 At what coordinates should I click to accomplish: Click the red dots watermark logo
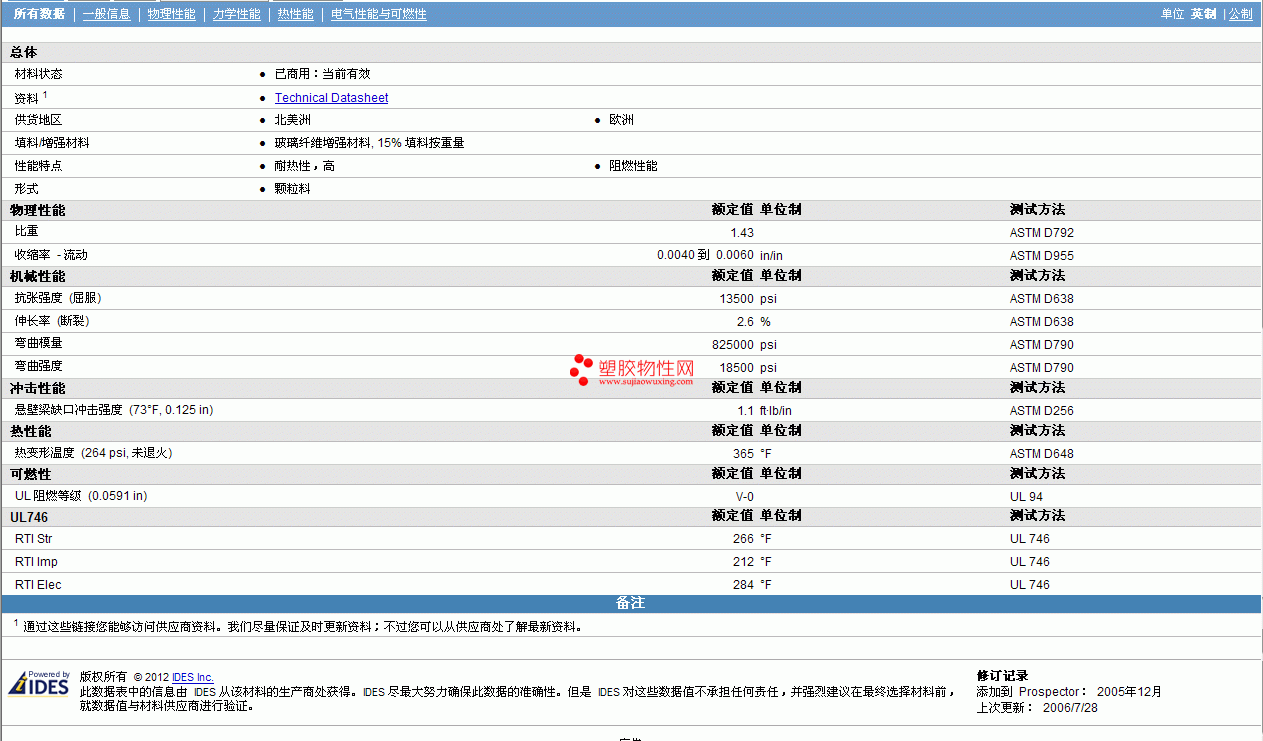pyautogui.click(x=582, y=369)
